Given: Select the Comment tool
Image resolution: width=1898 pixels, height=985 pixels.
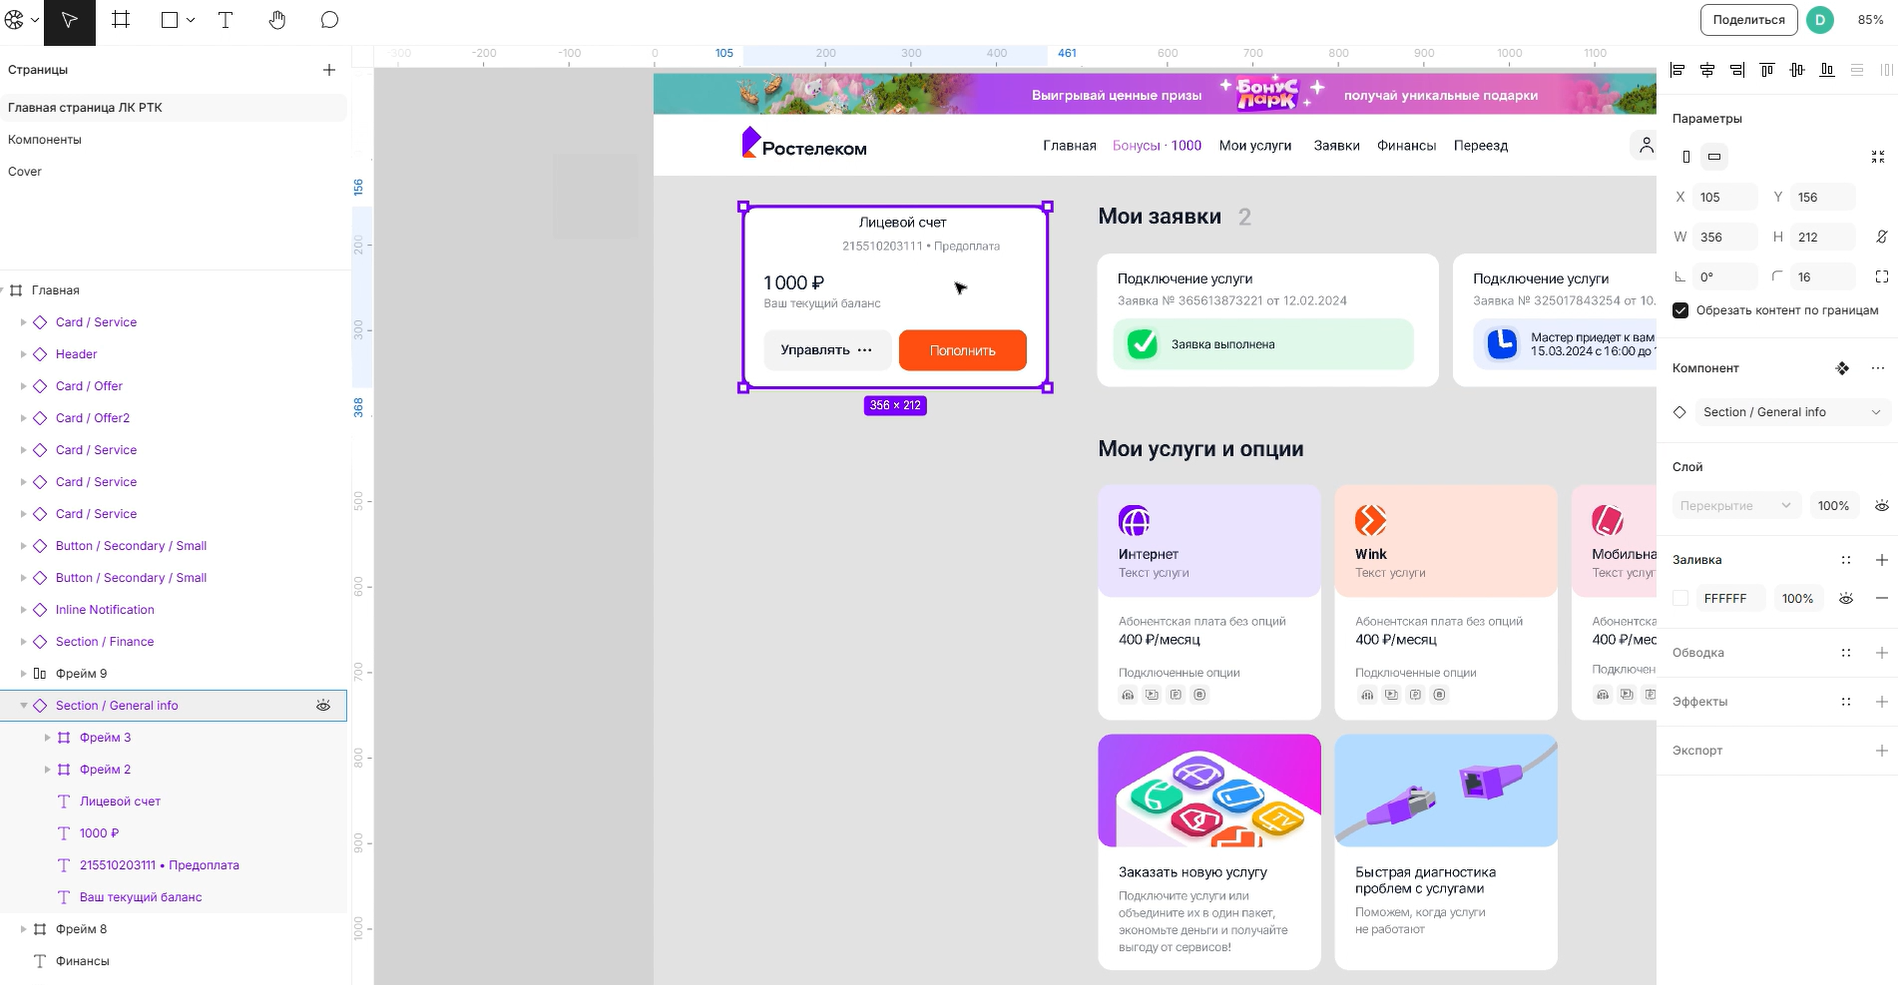Looking at the screenshot, I should point(329,20).
